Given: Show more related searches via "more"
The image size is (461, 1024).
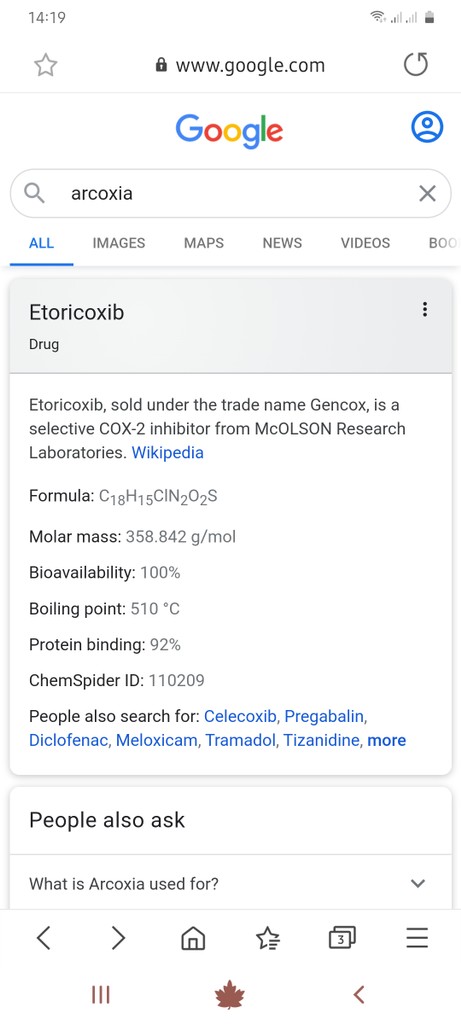Looking at the screenshot, I should pyautogui.click(x=387, y=741).
